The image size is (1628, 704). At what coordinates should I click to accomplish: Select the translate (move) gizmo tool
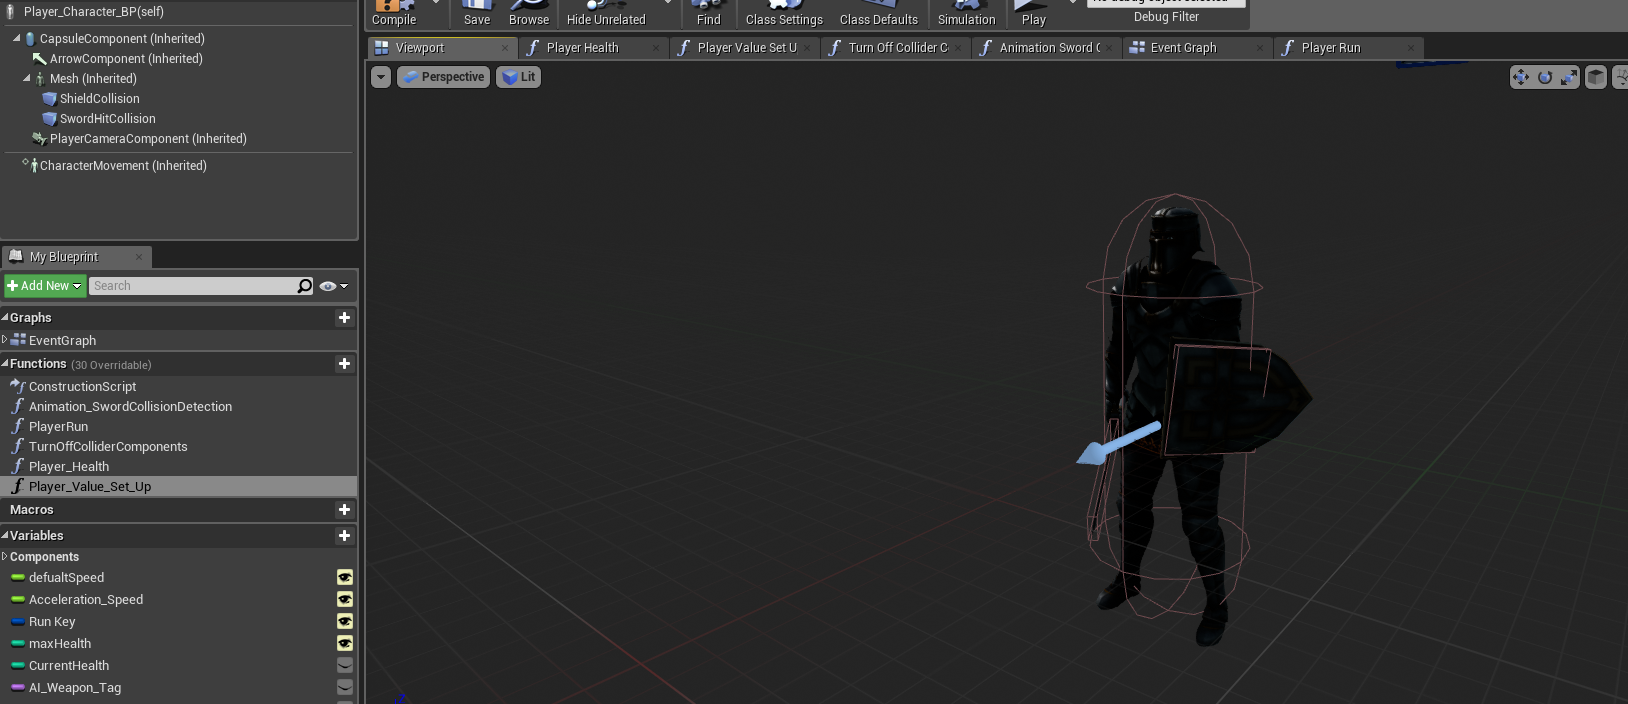tap(1521, 77)
